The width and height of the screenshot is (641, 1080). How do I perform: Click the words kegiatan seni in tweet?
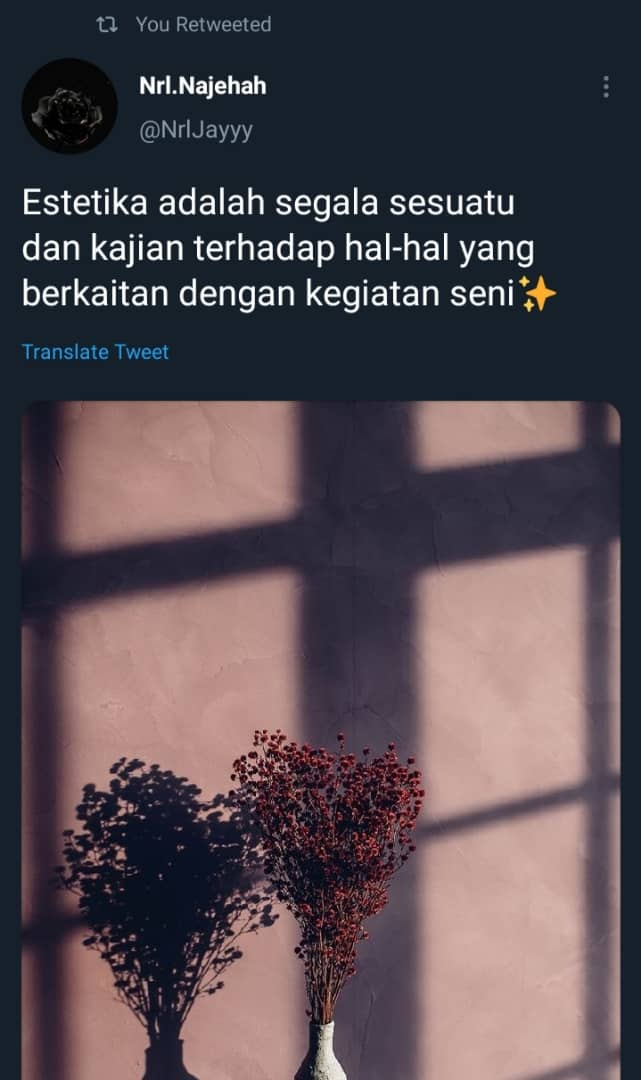410,294
